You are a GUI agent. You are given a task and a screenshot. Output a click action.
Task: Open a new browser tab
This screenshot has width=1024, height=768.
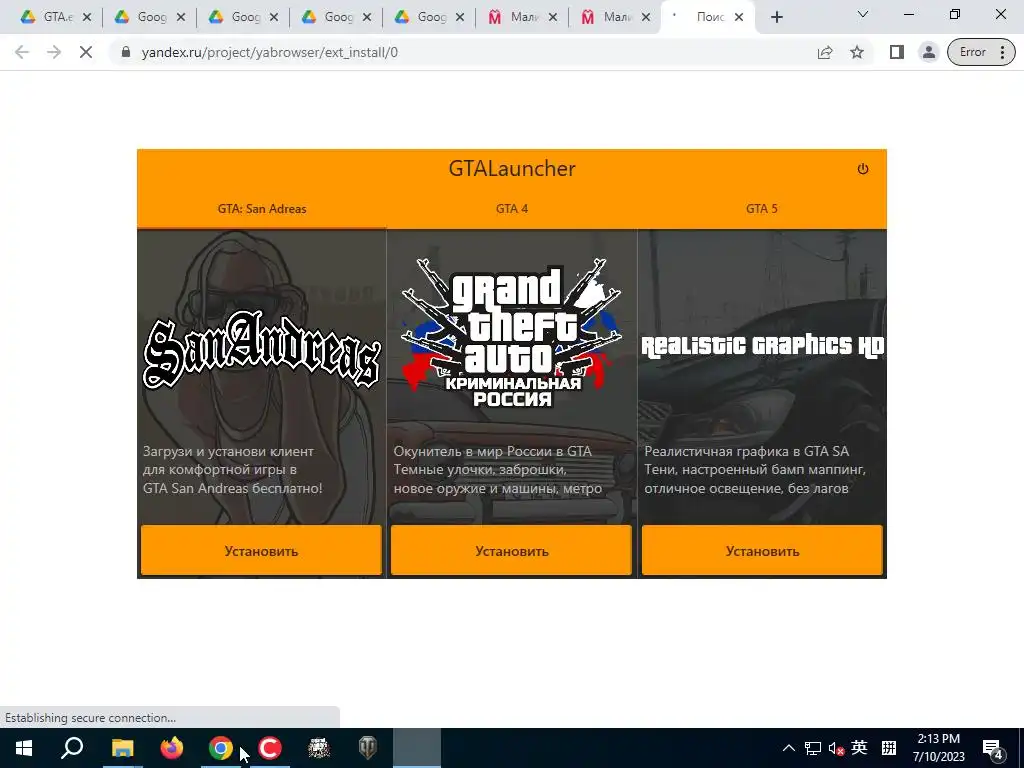(776, 17)
